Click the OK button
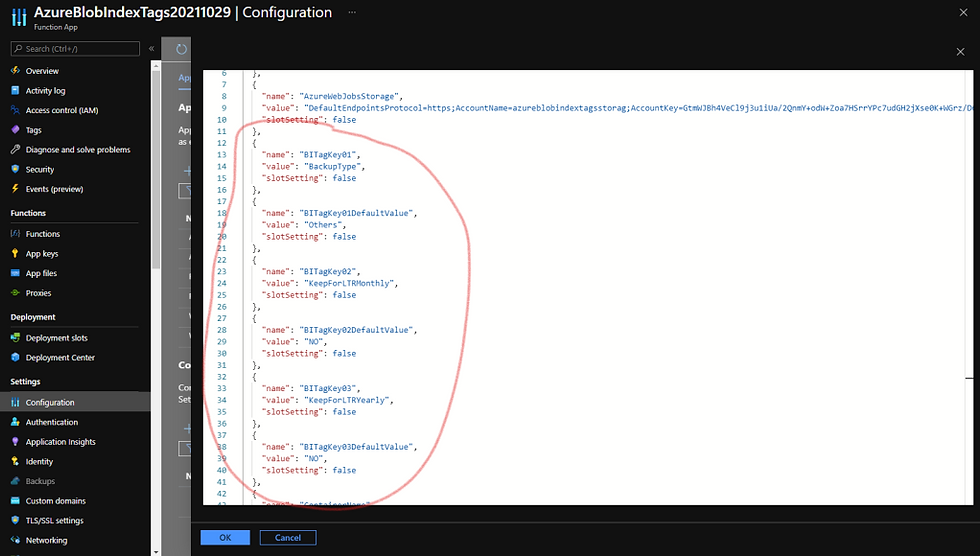This screenshot has height=556, width=980. point(225,537)
